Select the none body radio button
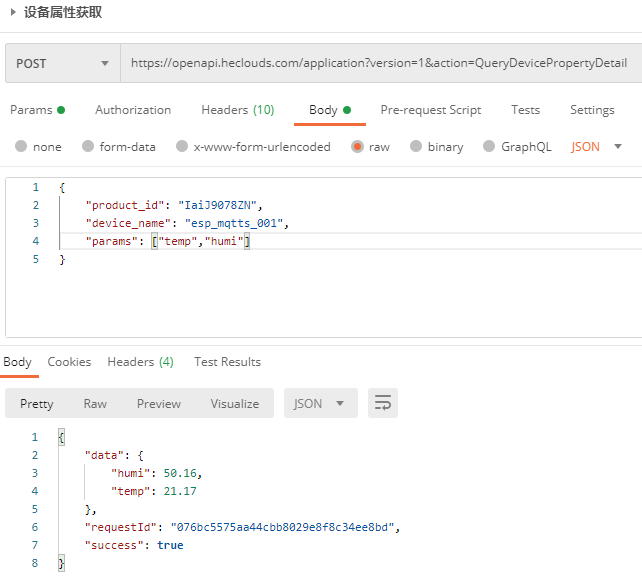 (x=21, y=147)
